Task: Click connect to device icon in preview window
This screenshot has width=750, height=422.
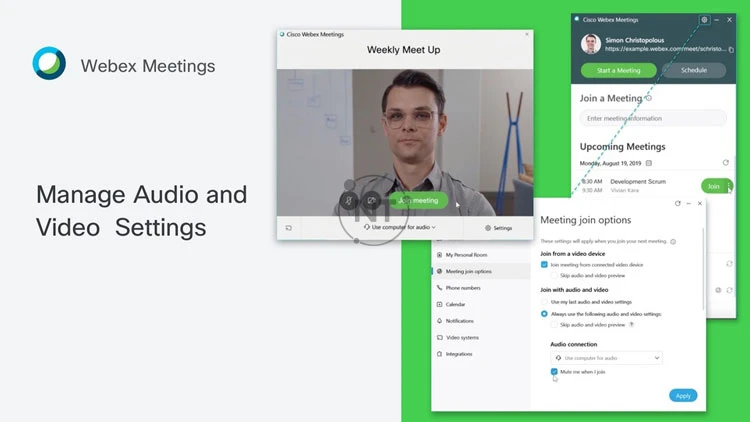Action: (288, 228)
